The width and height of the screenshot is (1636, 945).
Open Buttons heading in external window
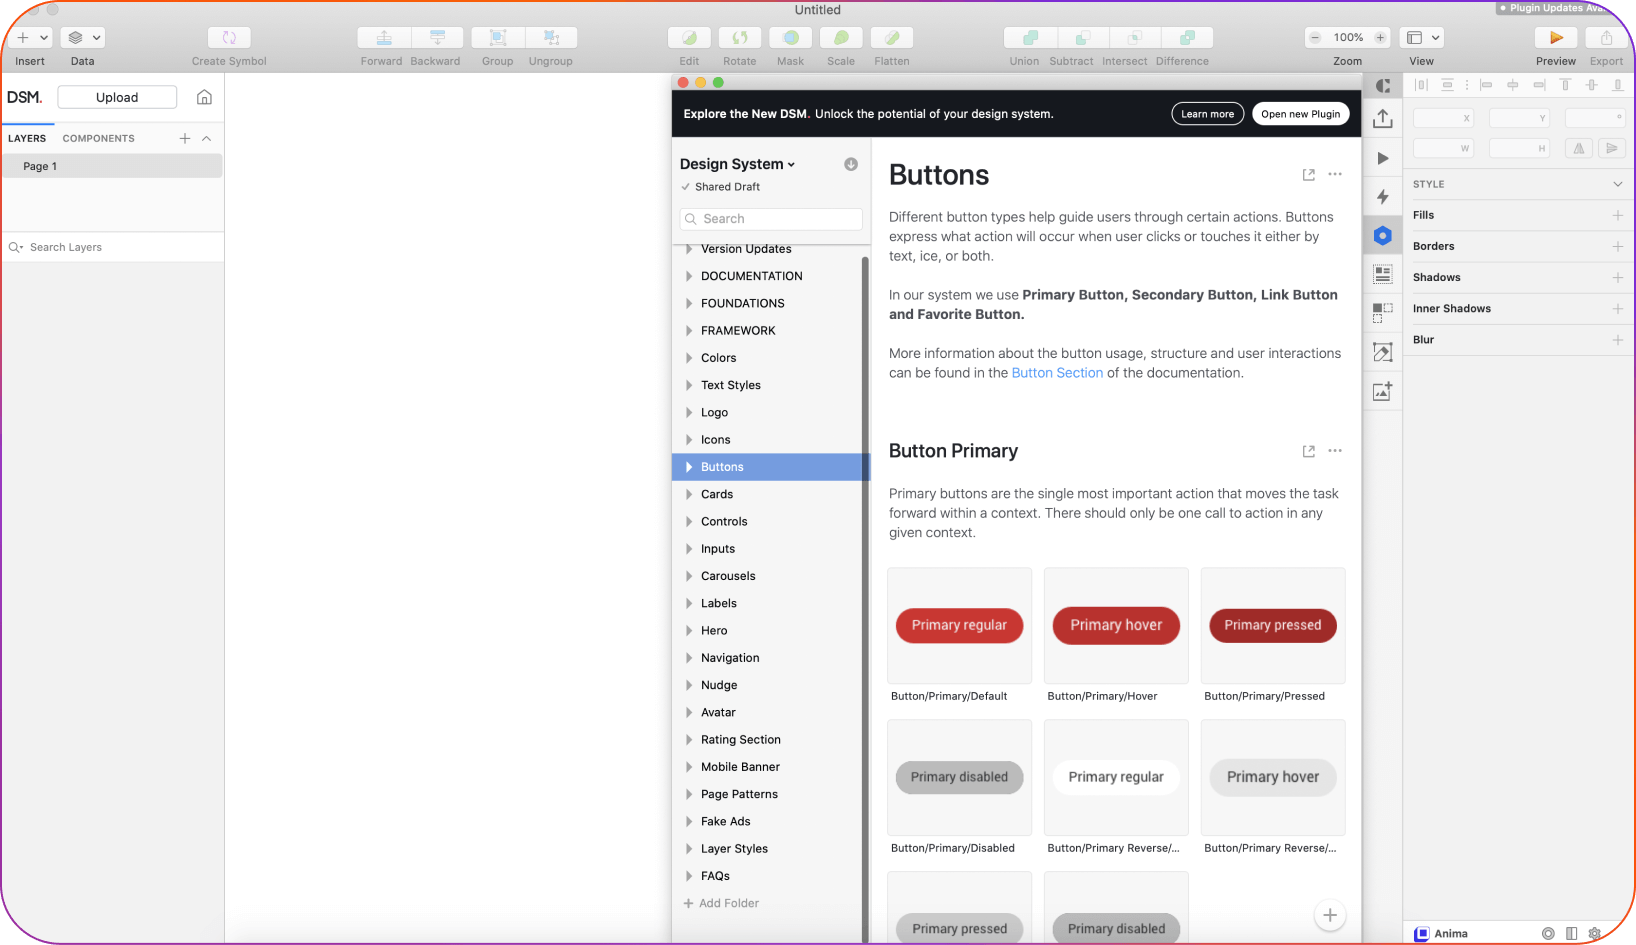1308,175
